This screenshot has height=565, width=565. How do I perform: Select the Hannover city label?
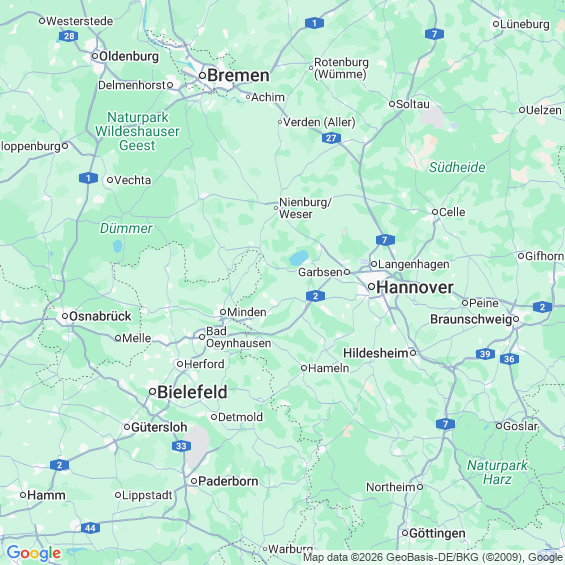(415, 287)
